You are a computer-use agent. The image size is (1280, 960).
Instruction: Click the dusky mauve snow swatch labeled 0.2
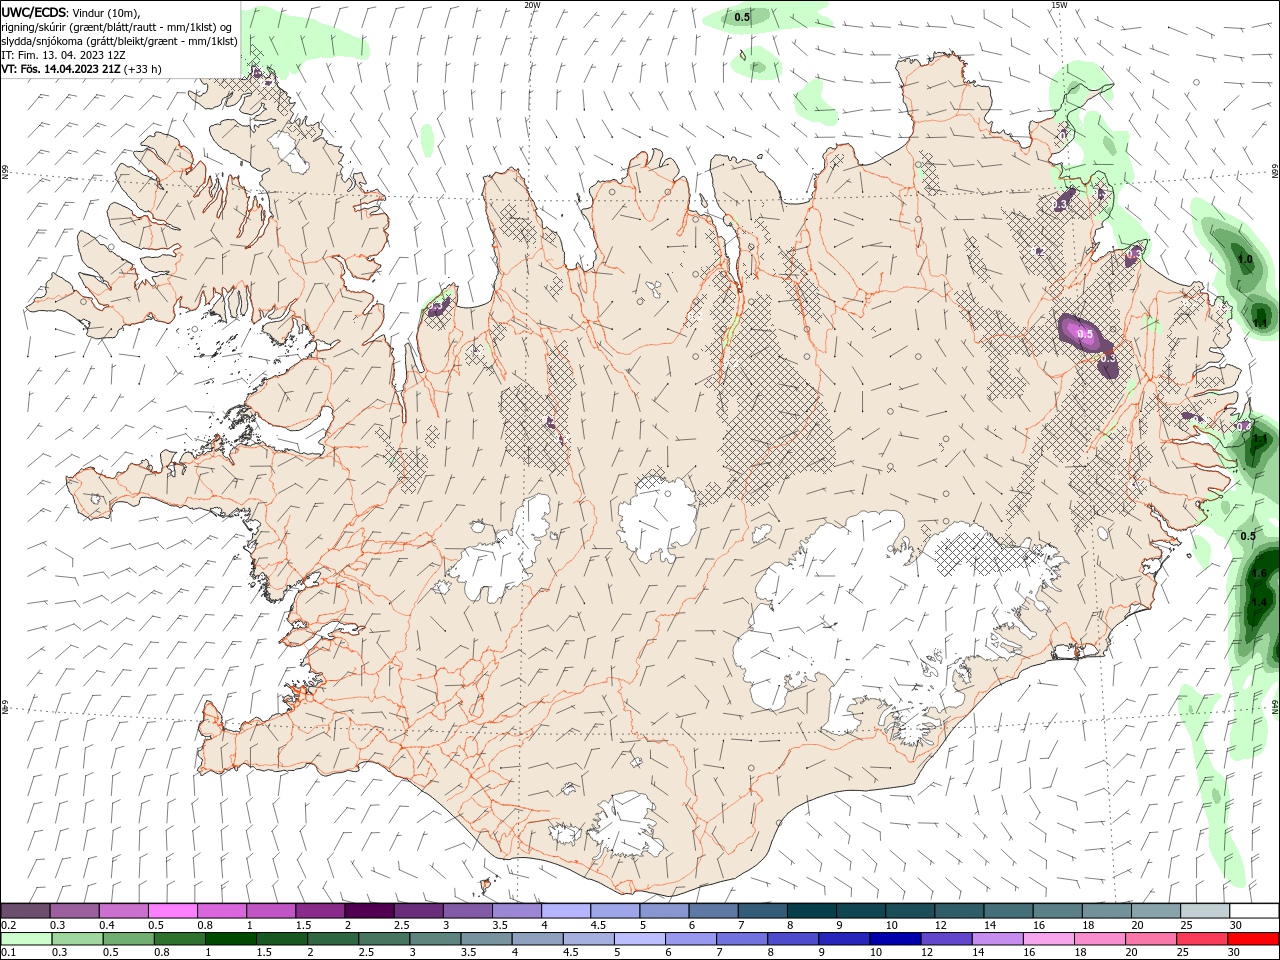(26, 911)
